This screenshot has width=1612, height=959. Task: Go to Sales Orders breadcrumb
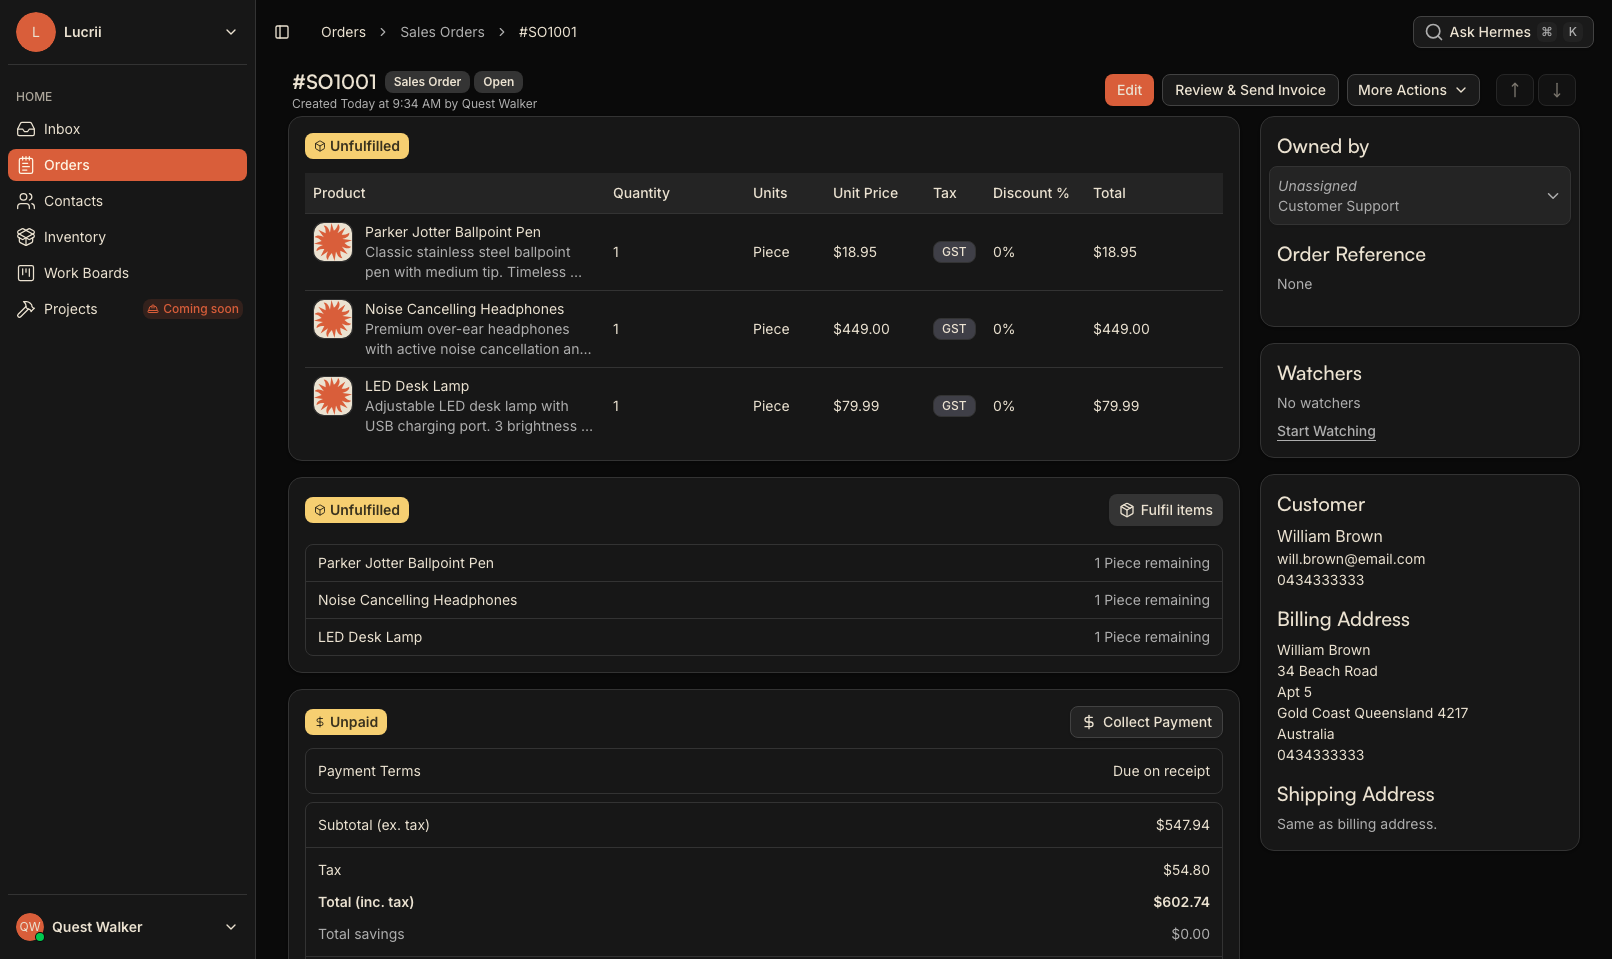(442, 32)
